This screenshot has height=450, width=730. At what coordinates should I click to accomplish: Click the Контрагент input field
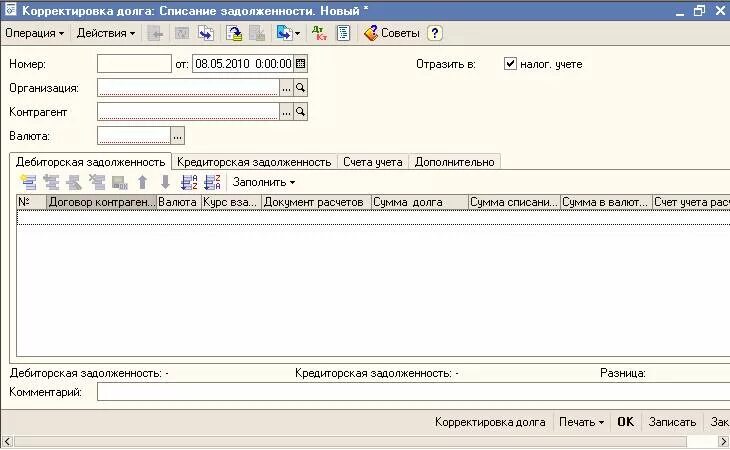click(x=188, y=112)
